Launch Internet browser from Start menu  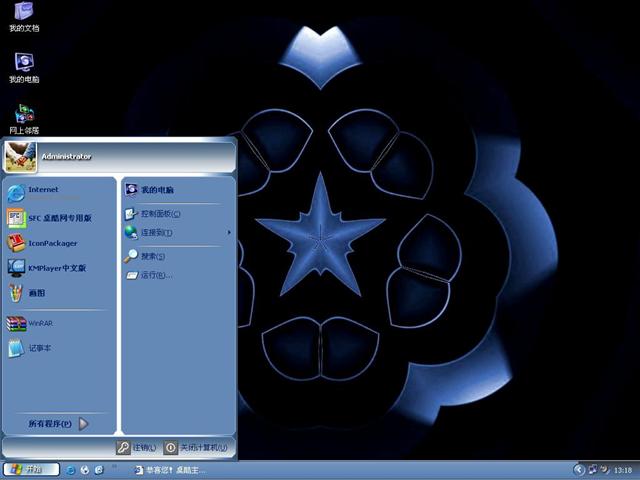pyautogui.click(x=59, y=193)
